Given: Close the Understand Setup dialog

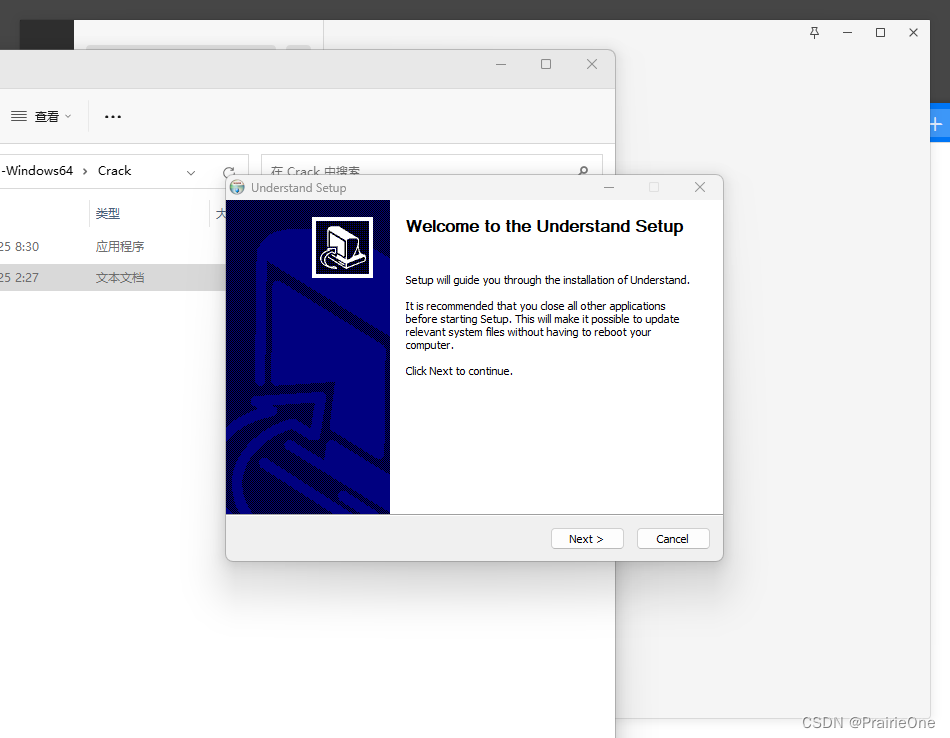Looking at the screenshot, I should (x=700, y=187).
